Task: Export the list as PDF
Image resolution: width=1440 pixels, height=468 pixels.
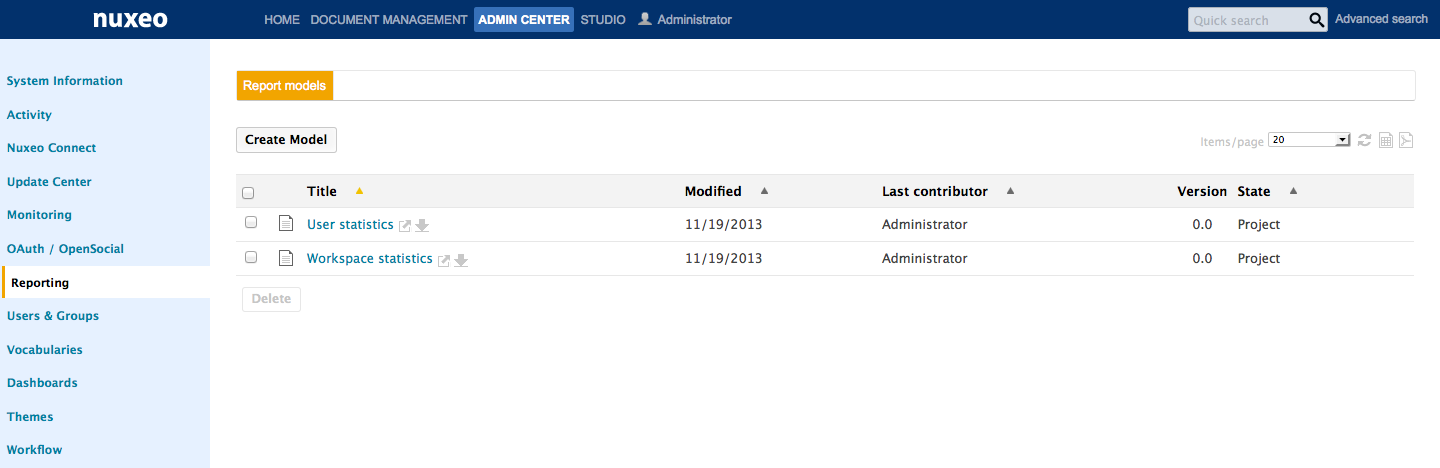Action: [x=1405, y=141]
